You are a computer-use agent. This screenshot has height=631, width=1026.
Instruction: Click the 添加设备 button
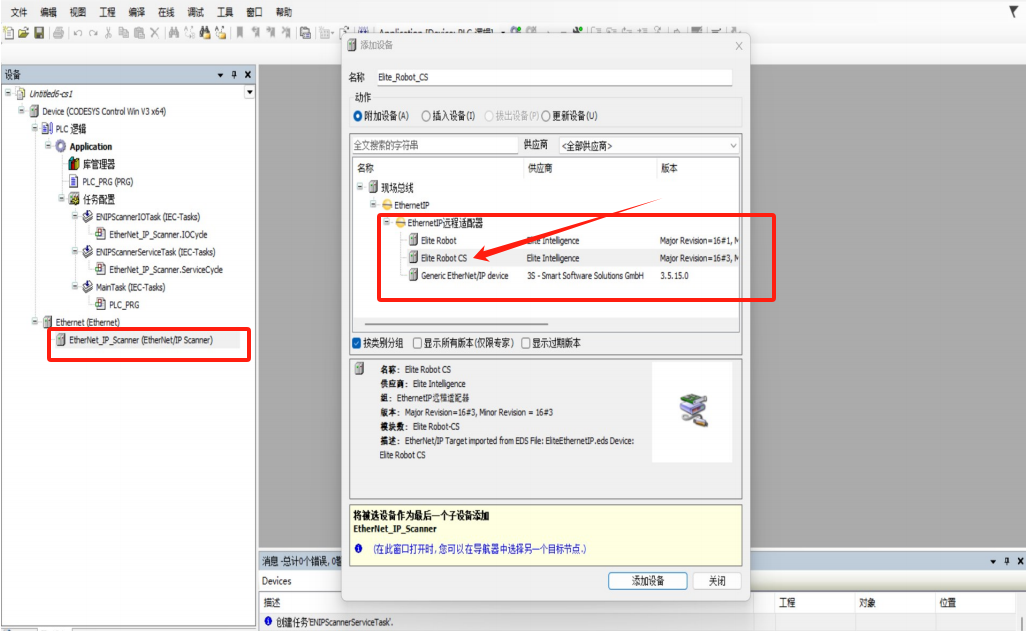click(647, 581)
